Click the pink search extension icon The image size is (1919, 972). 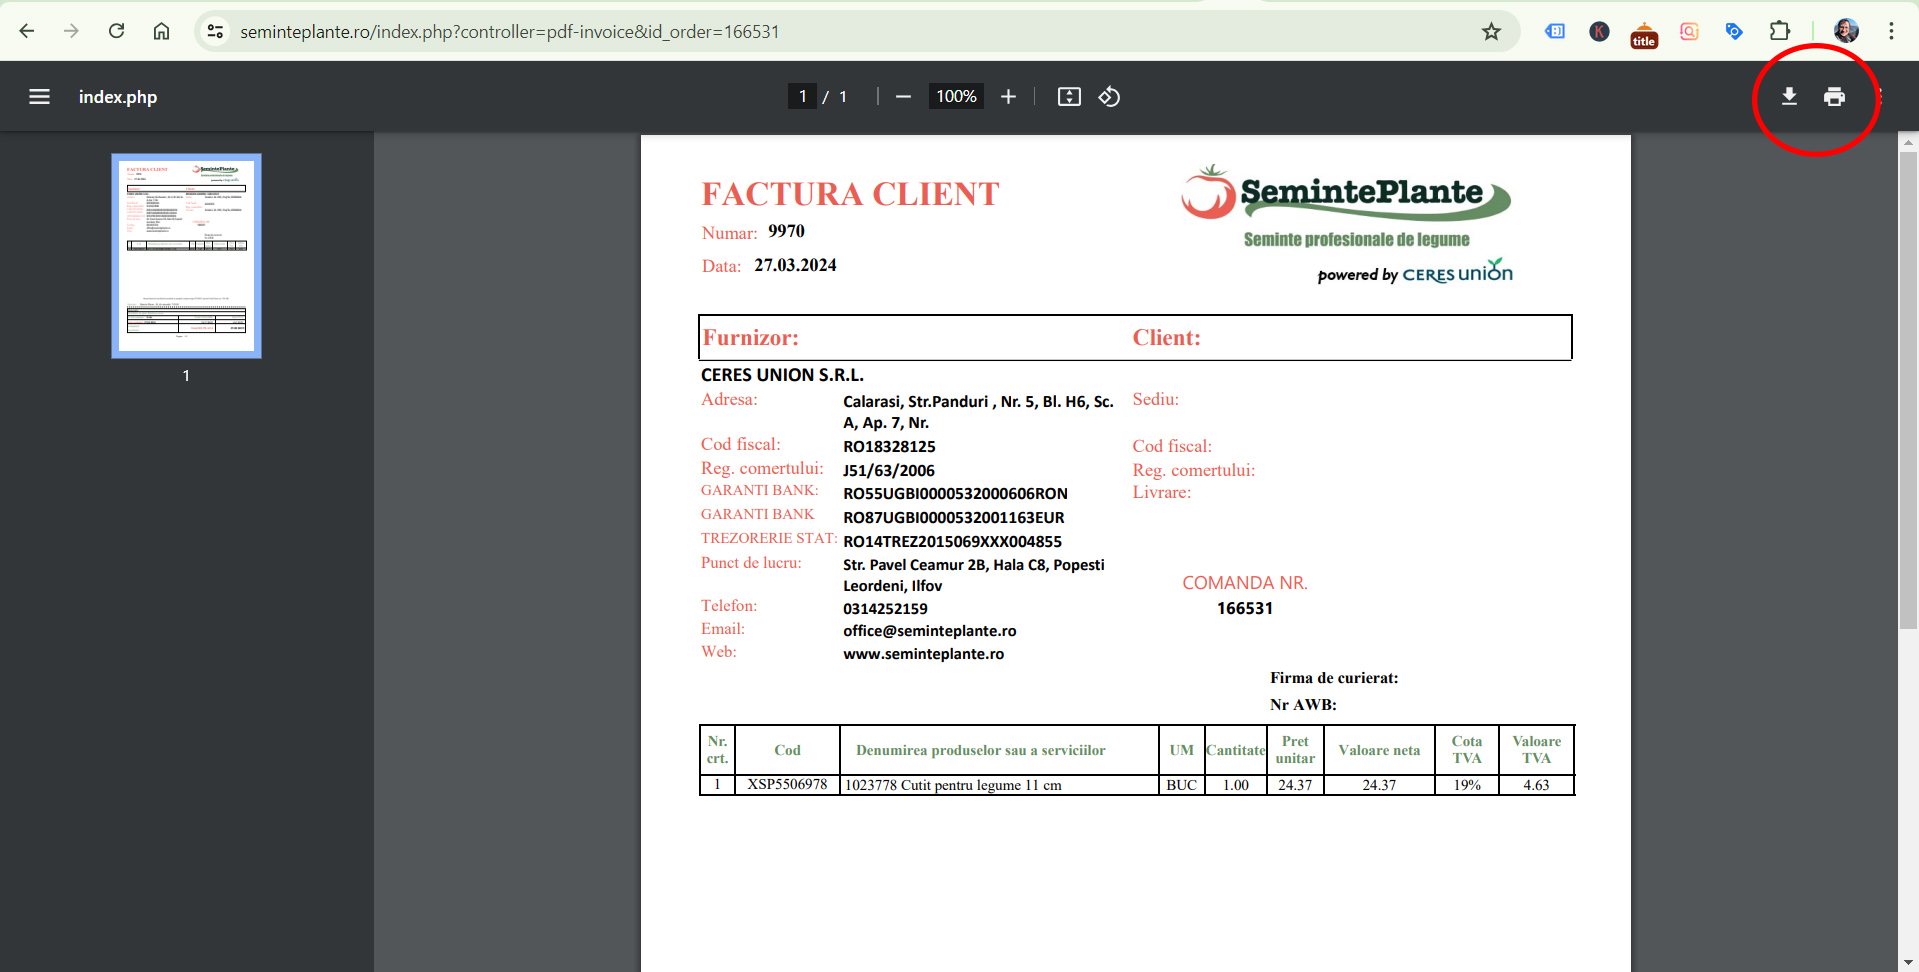[1689, 31]
